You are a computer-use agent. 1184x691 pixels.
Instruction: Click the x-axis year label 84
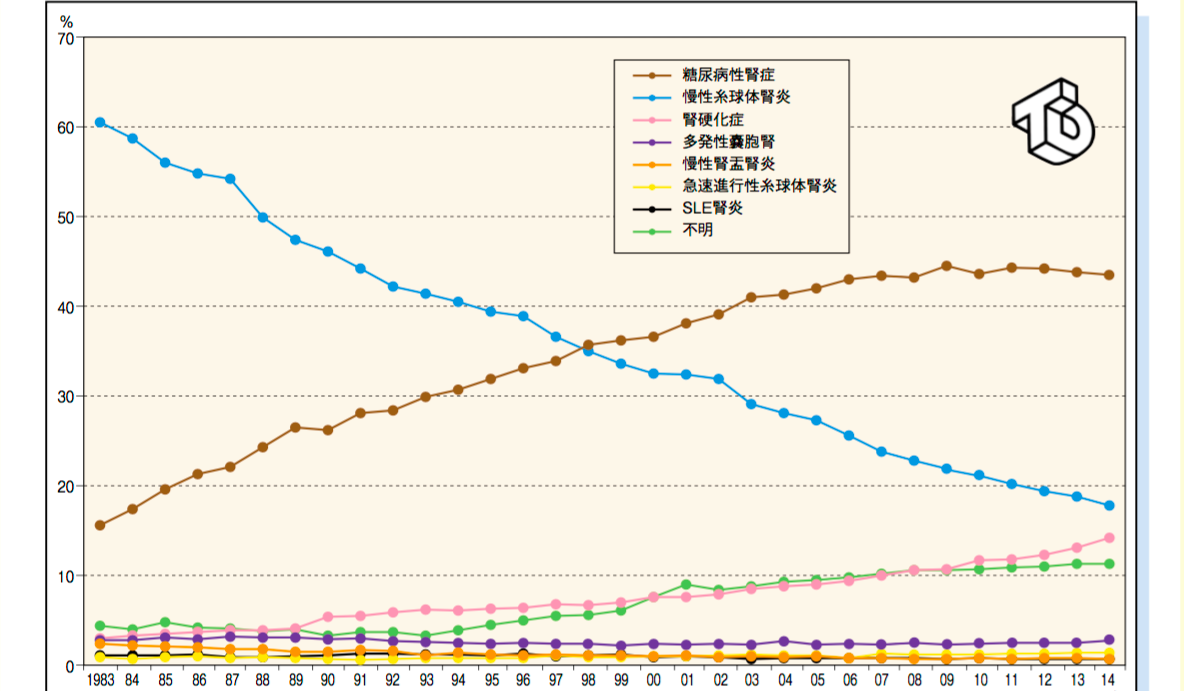coord(132,680)
